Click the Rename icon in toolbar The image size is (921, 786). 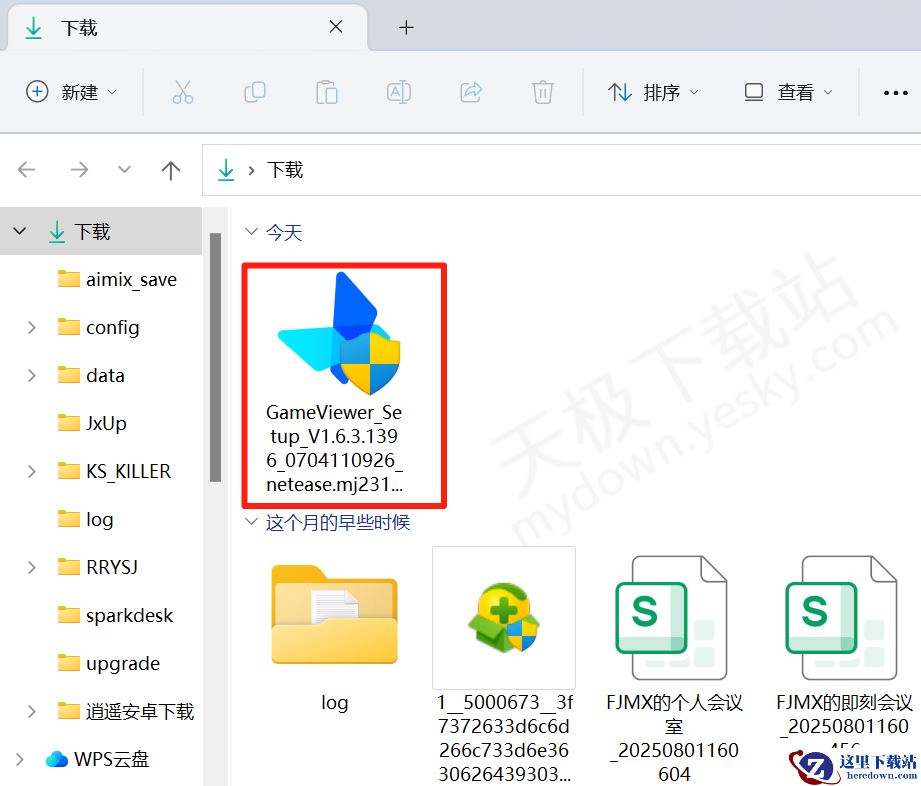[x=399, y=92]
